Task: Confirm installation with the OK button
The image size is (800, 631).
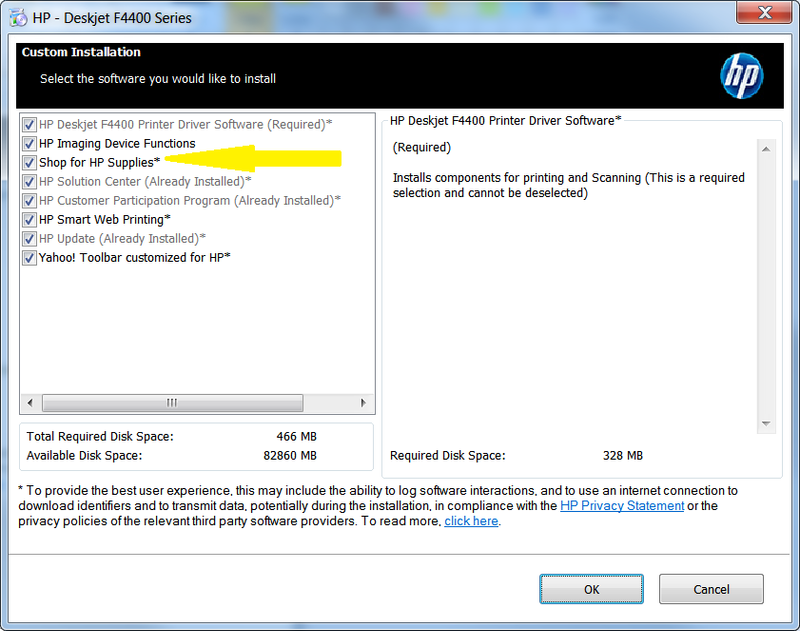Action: coord(591,589)
